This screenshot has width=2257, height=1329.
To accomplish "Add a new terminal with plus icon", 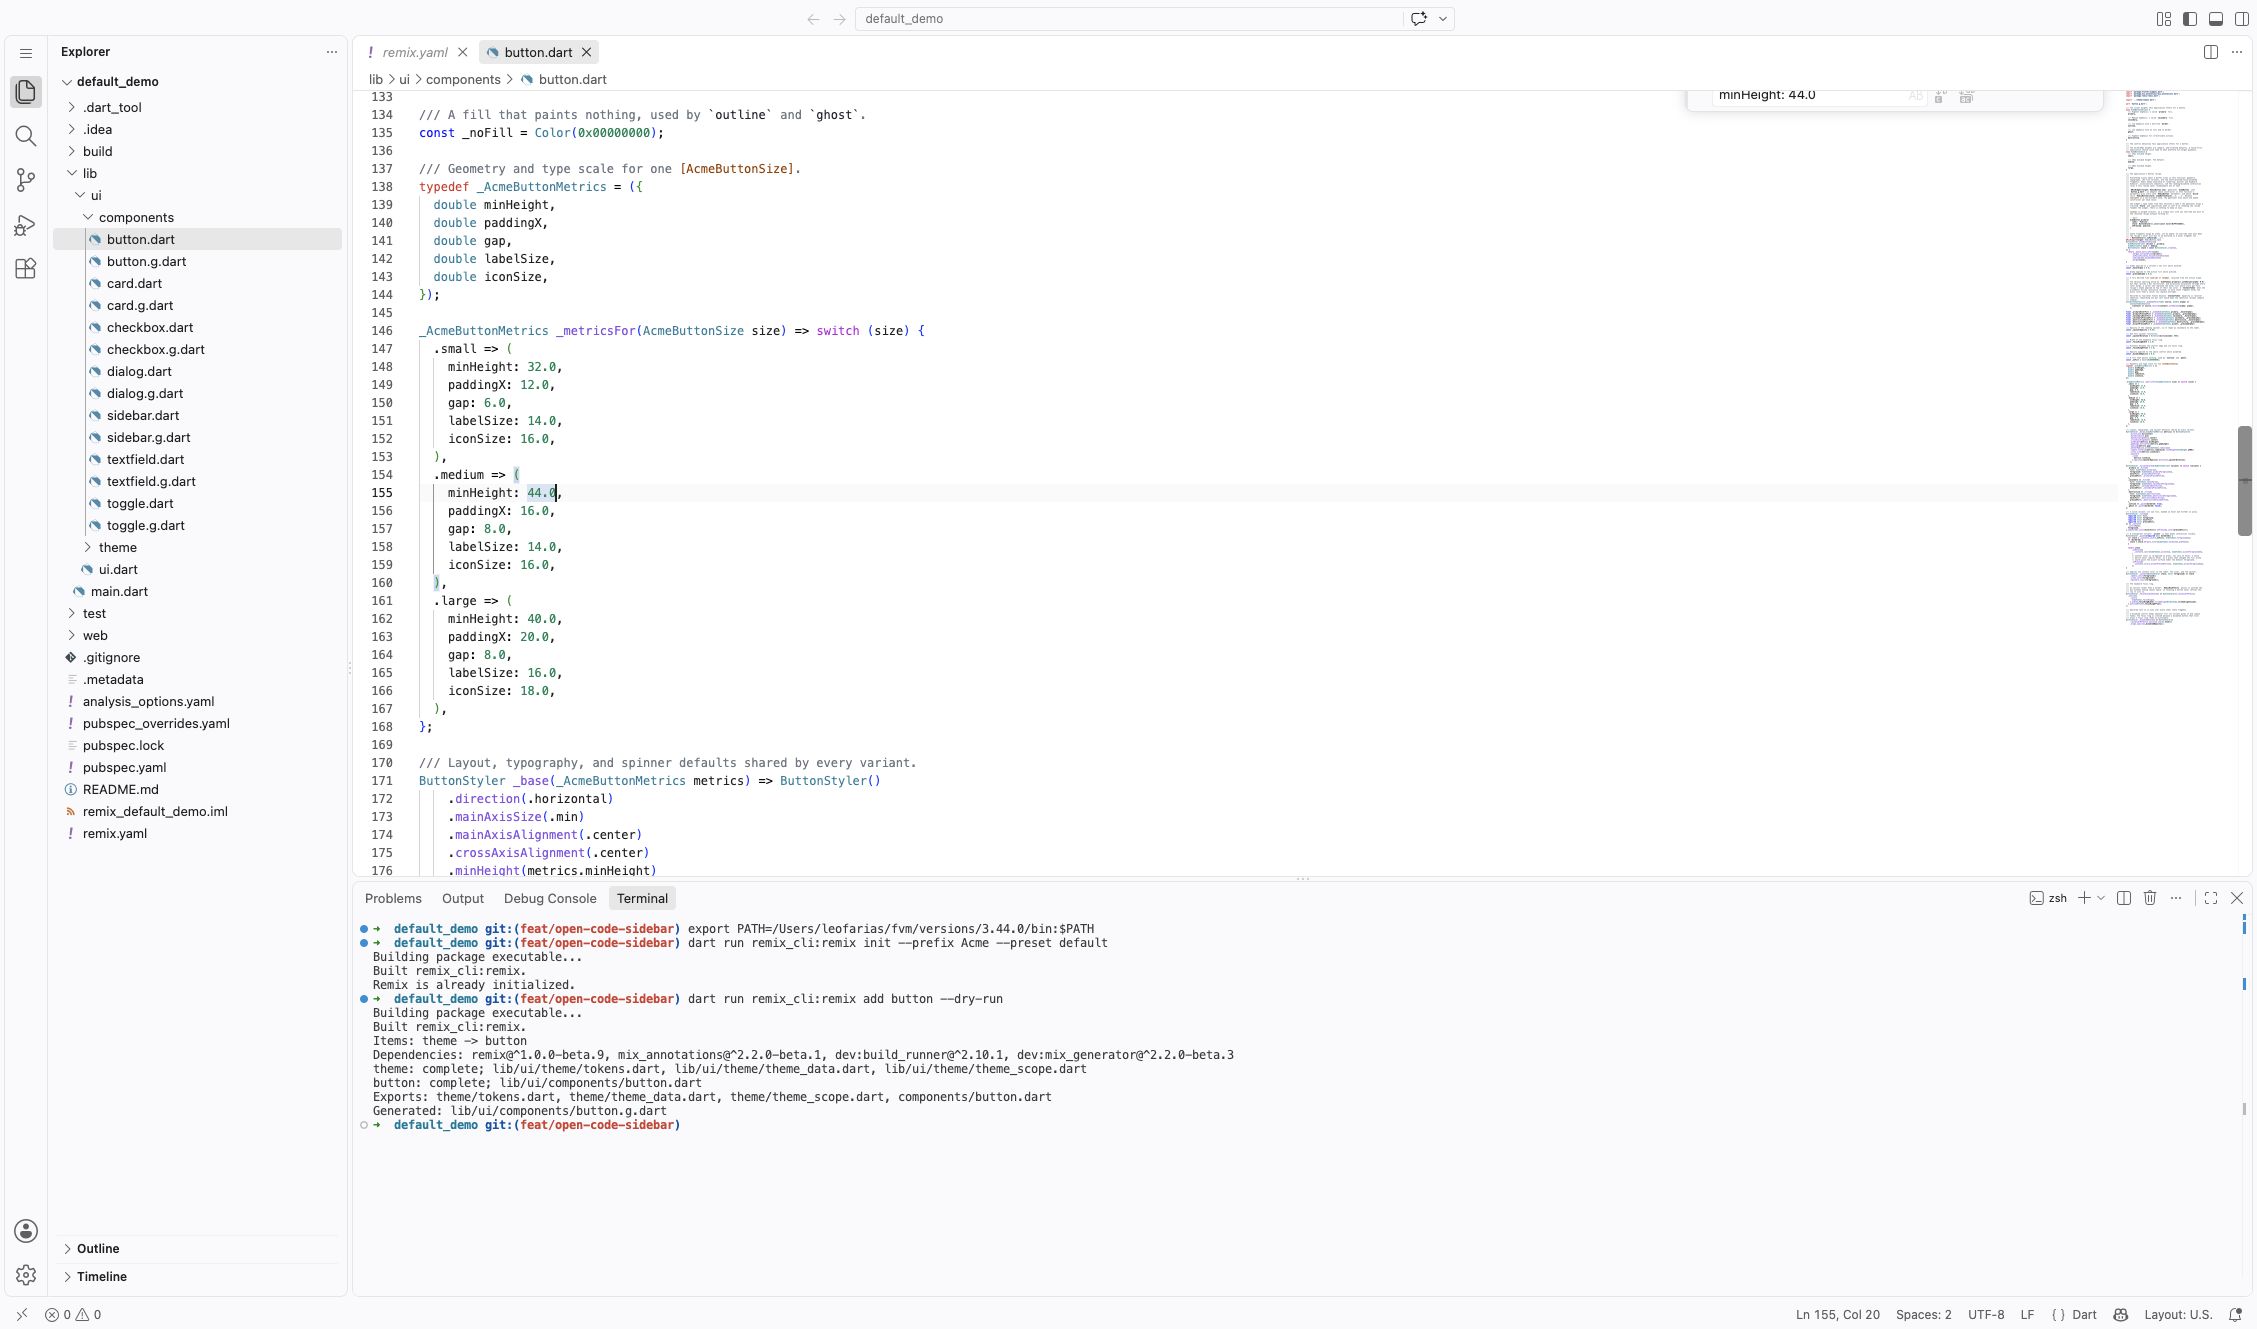I will (2084, 898).
